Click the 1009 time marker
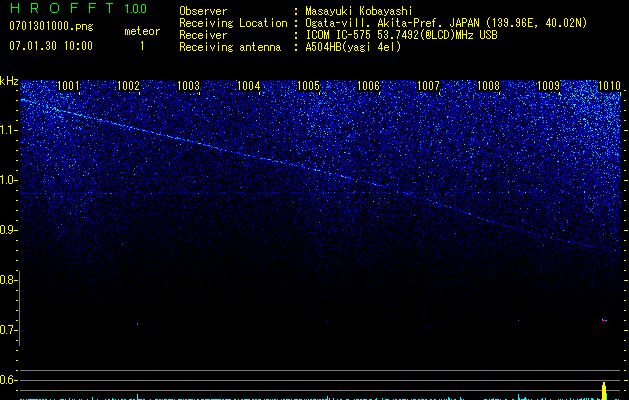This screenshot has height=400, width=629. click(548, 86)
